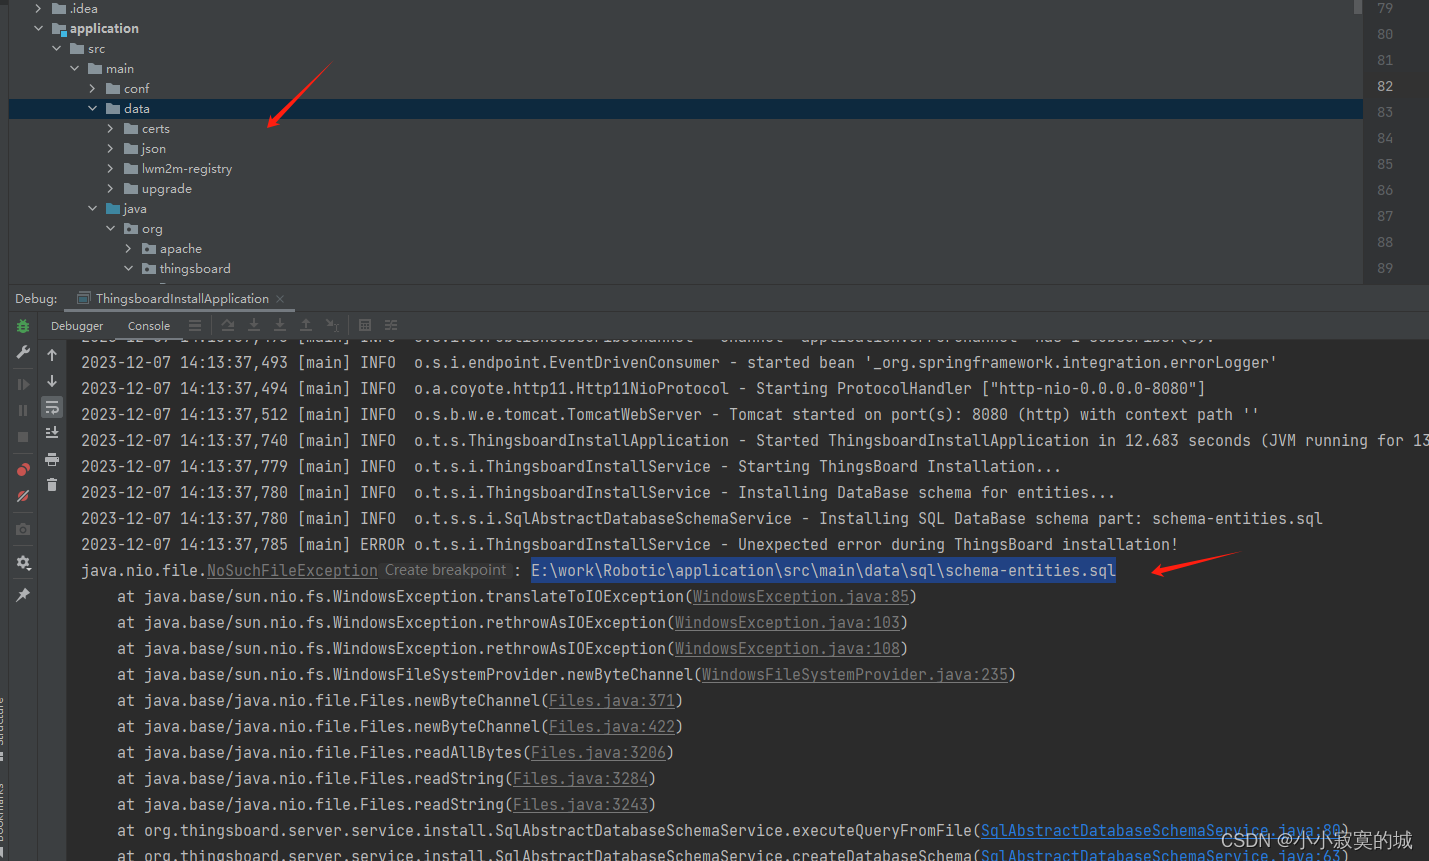Toggle pin tab in debug panel
This screenshot has width=1429, height=861.
coord(23,595)
